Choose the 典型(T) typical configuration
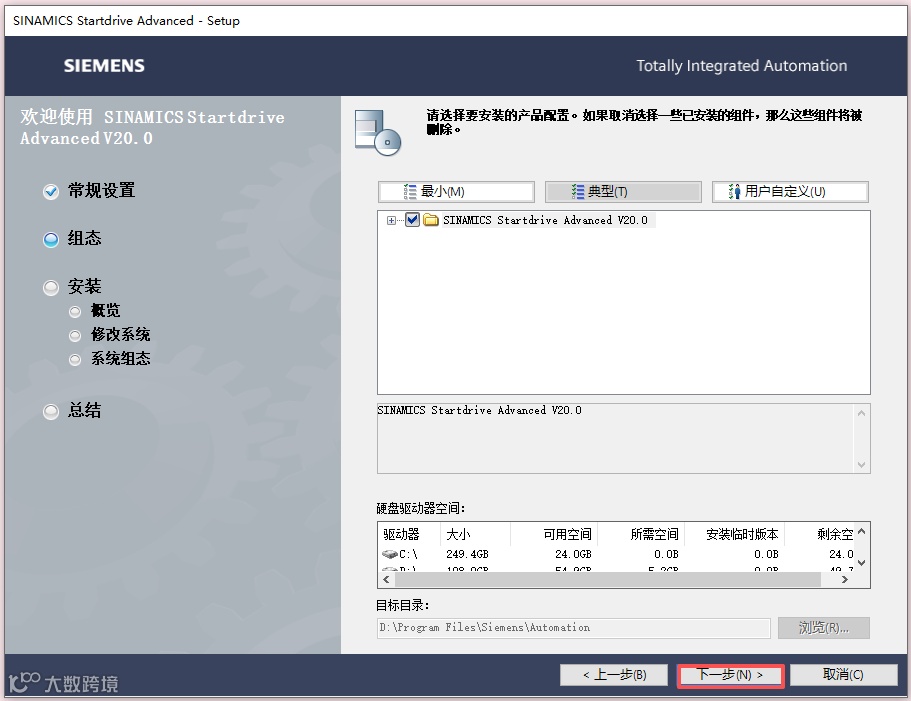The image size is (911, 701). [x=623, y=192]
